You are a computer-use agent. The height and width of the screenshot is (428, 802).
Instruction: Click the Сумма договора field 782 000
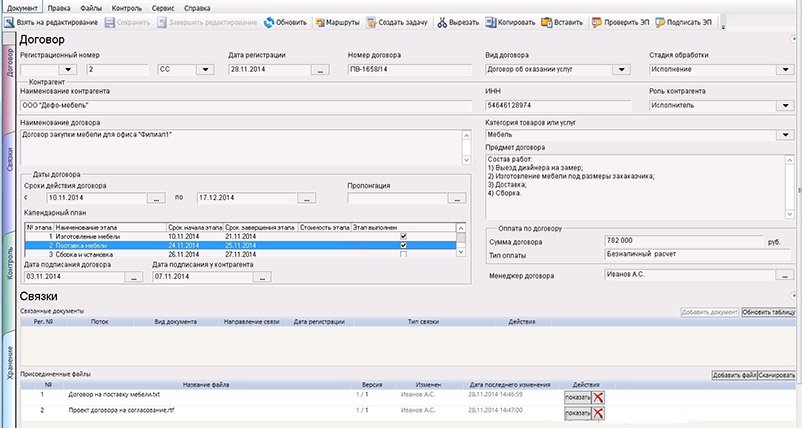684,241
